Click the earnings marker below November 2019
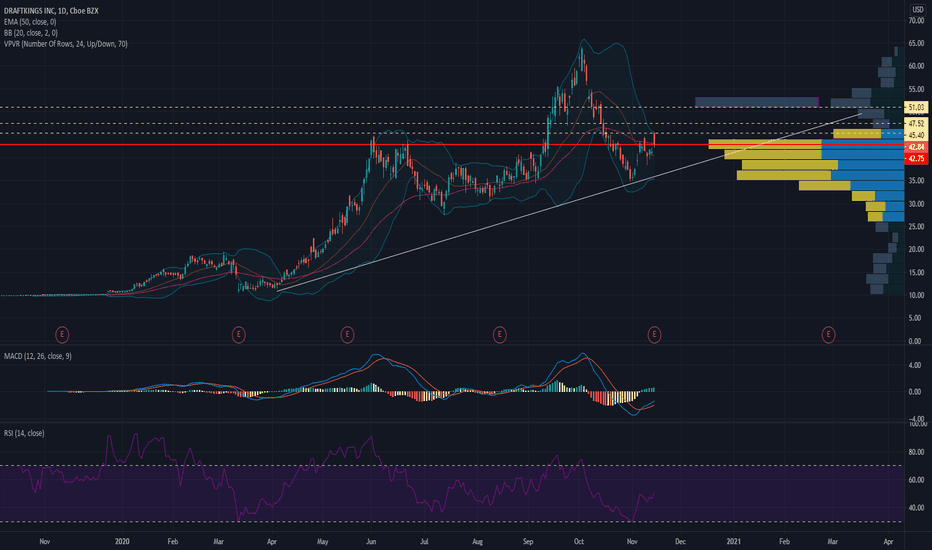 [62, 335]
